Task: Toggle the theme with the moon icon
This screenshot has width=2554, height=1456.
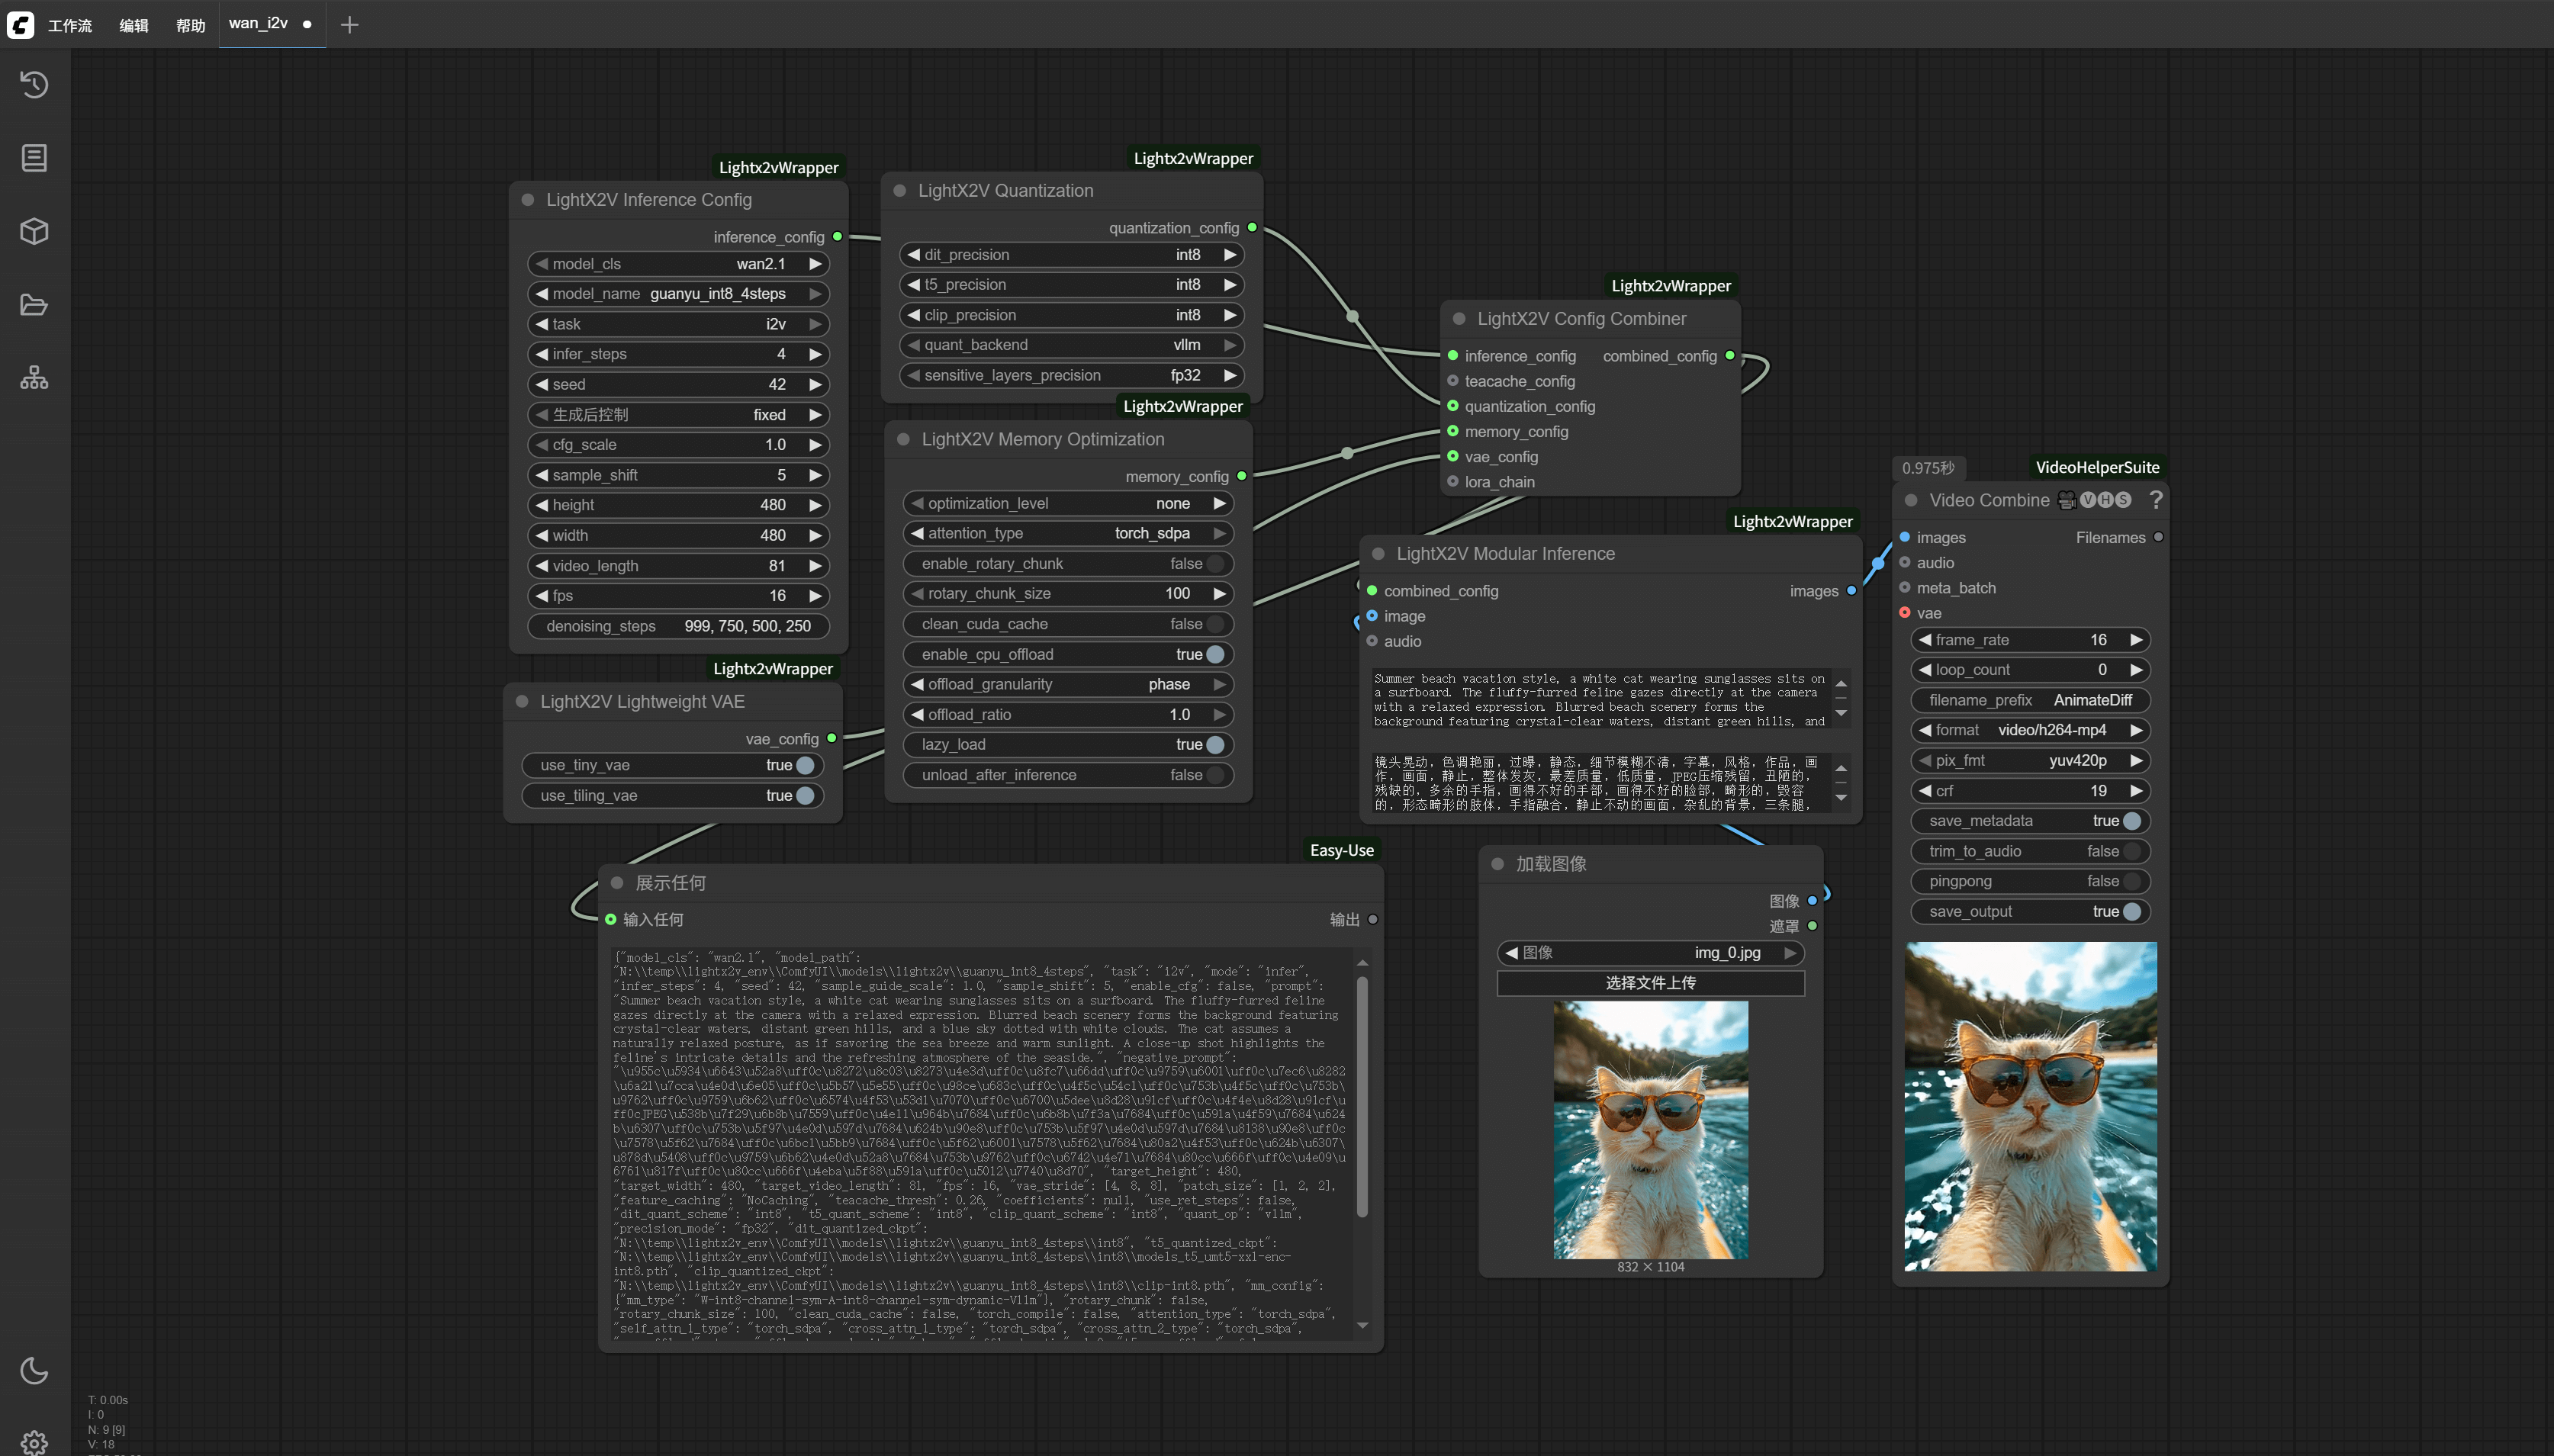Action: [34, 1371]
